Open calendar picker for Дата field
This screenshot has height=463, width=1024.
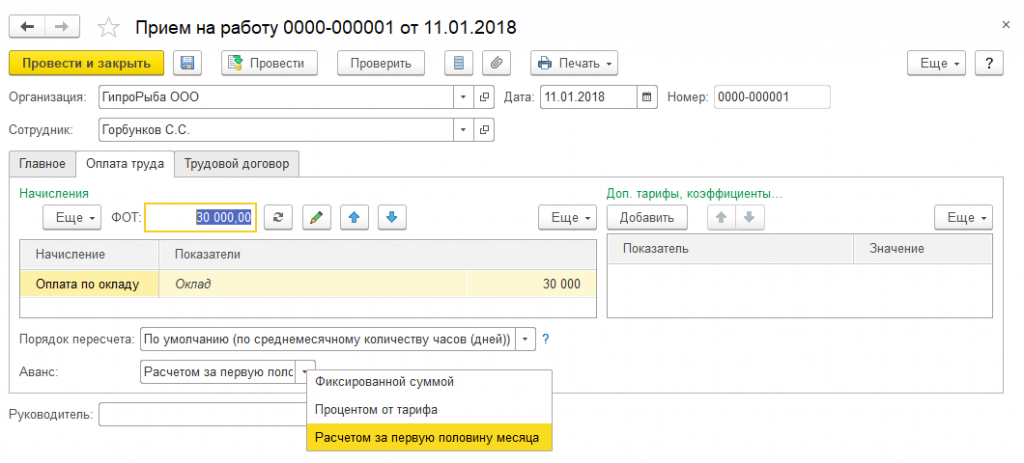[647, 97]
